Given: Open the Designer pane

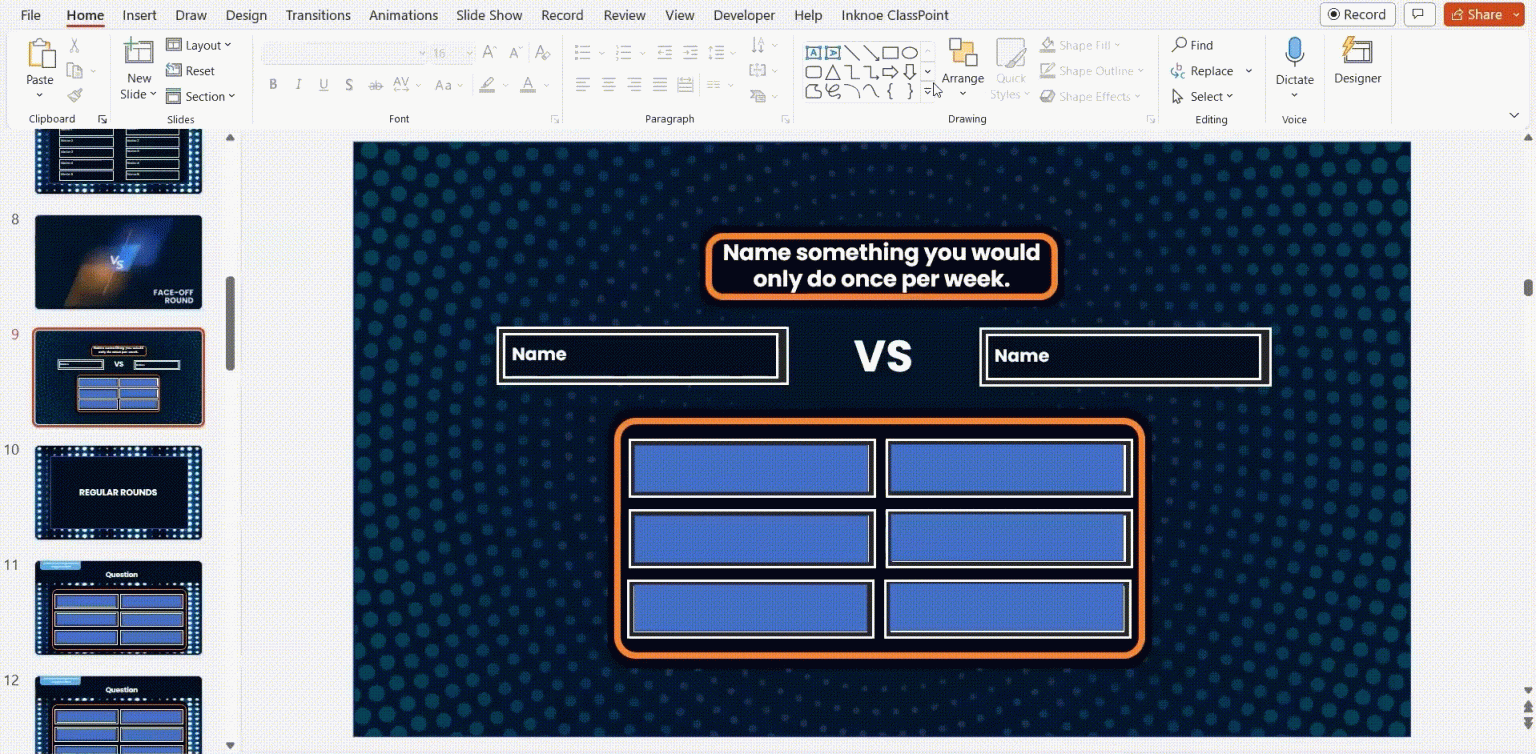Looking at the screenshot, I should click(x=1357, y=65).
